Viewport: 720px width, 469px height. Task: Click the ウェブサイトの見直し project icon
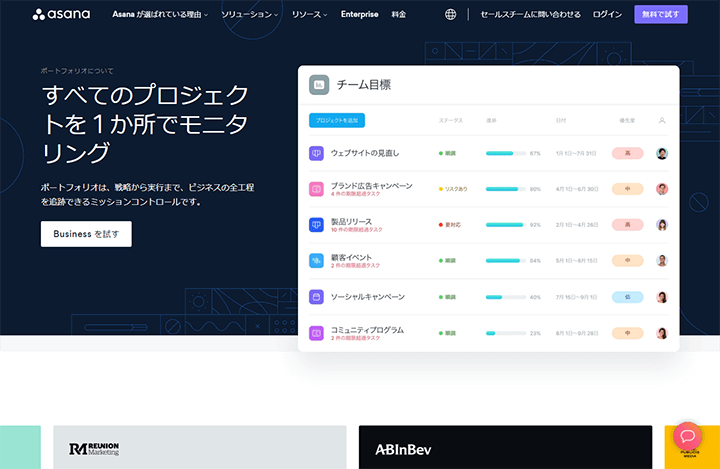pyautogui.click(x=316, y=153)
